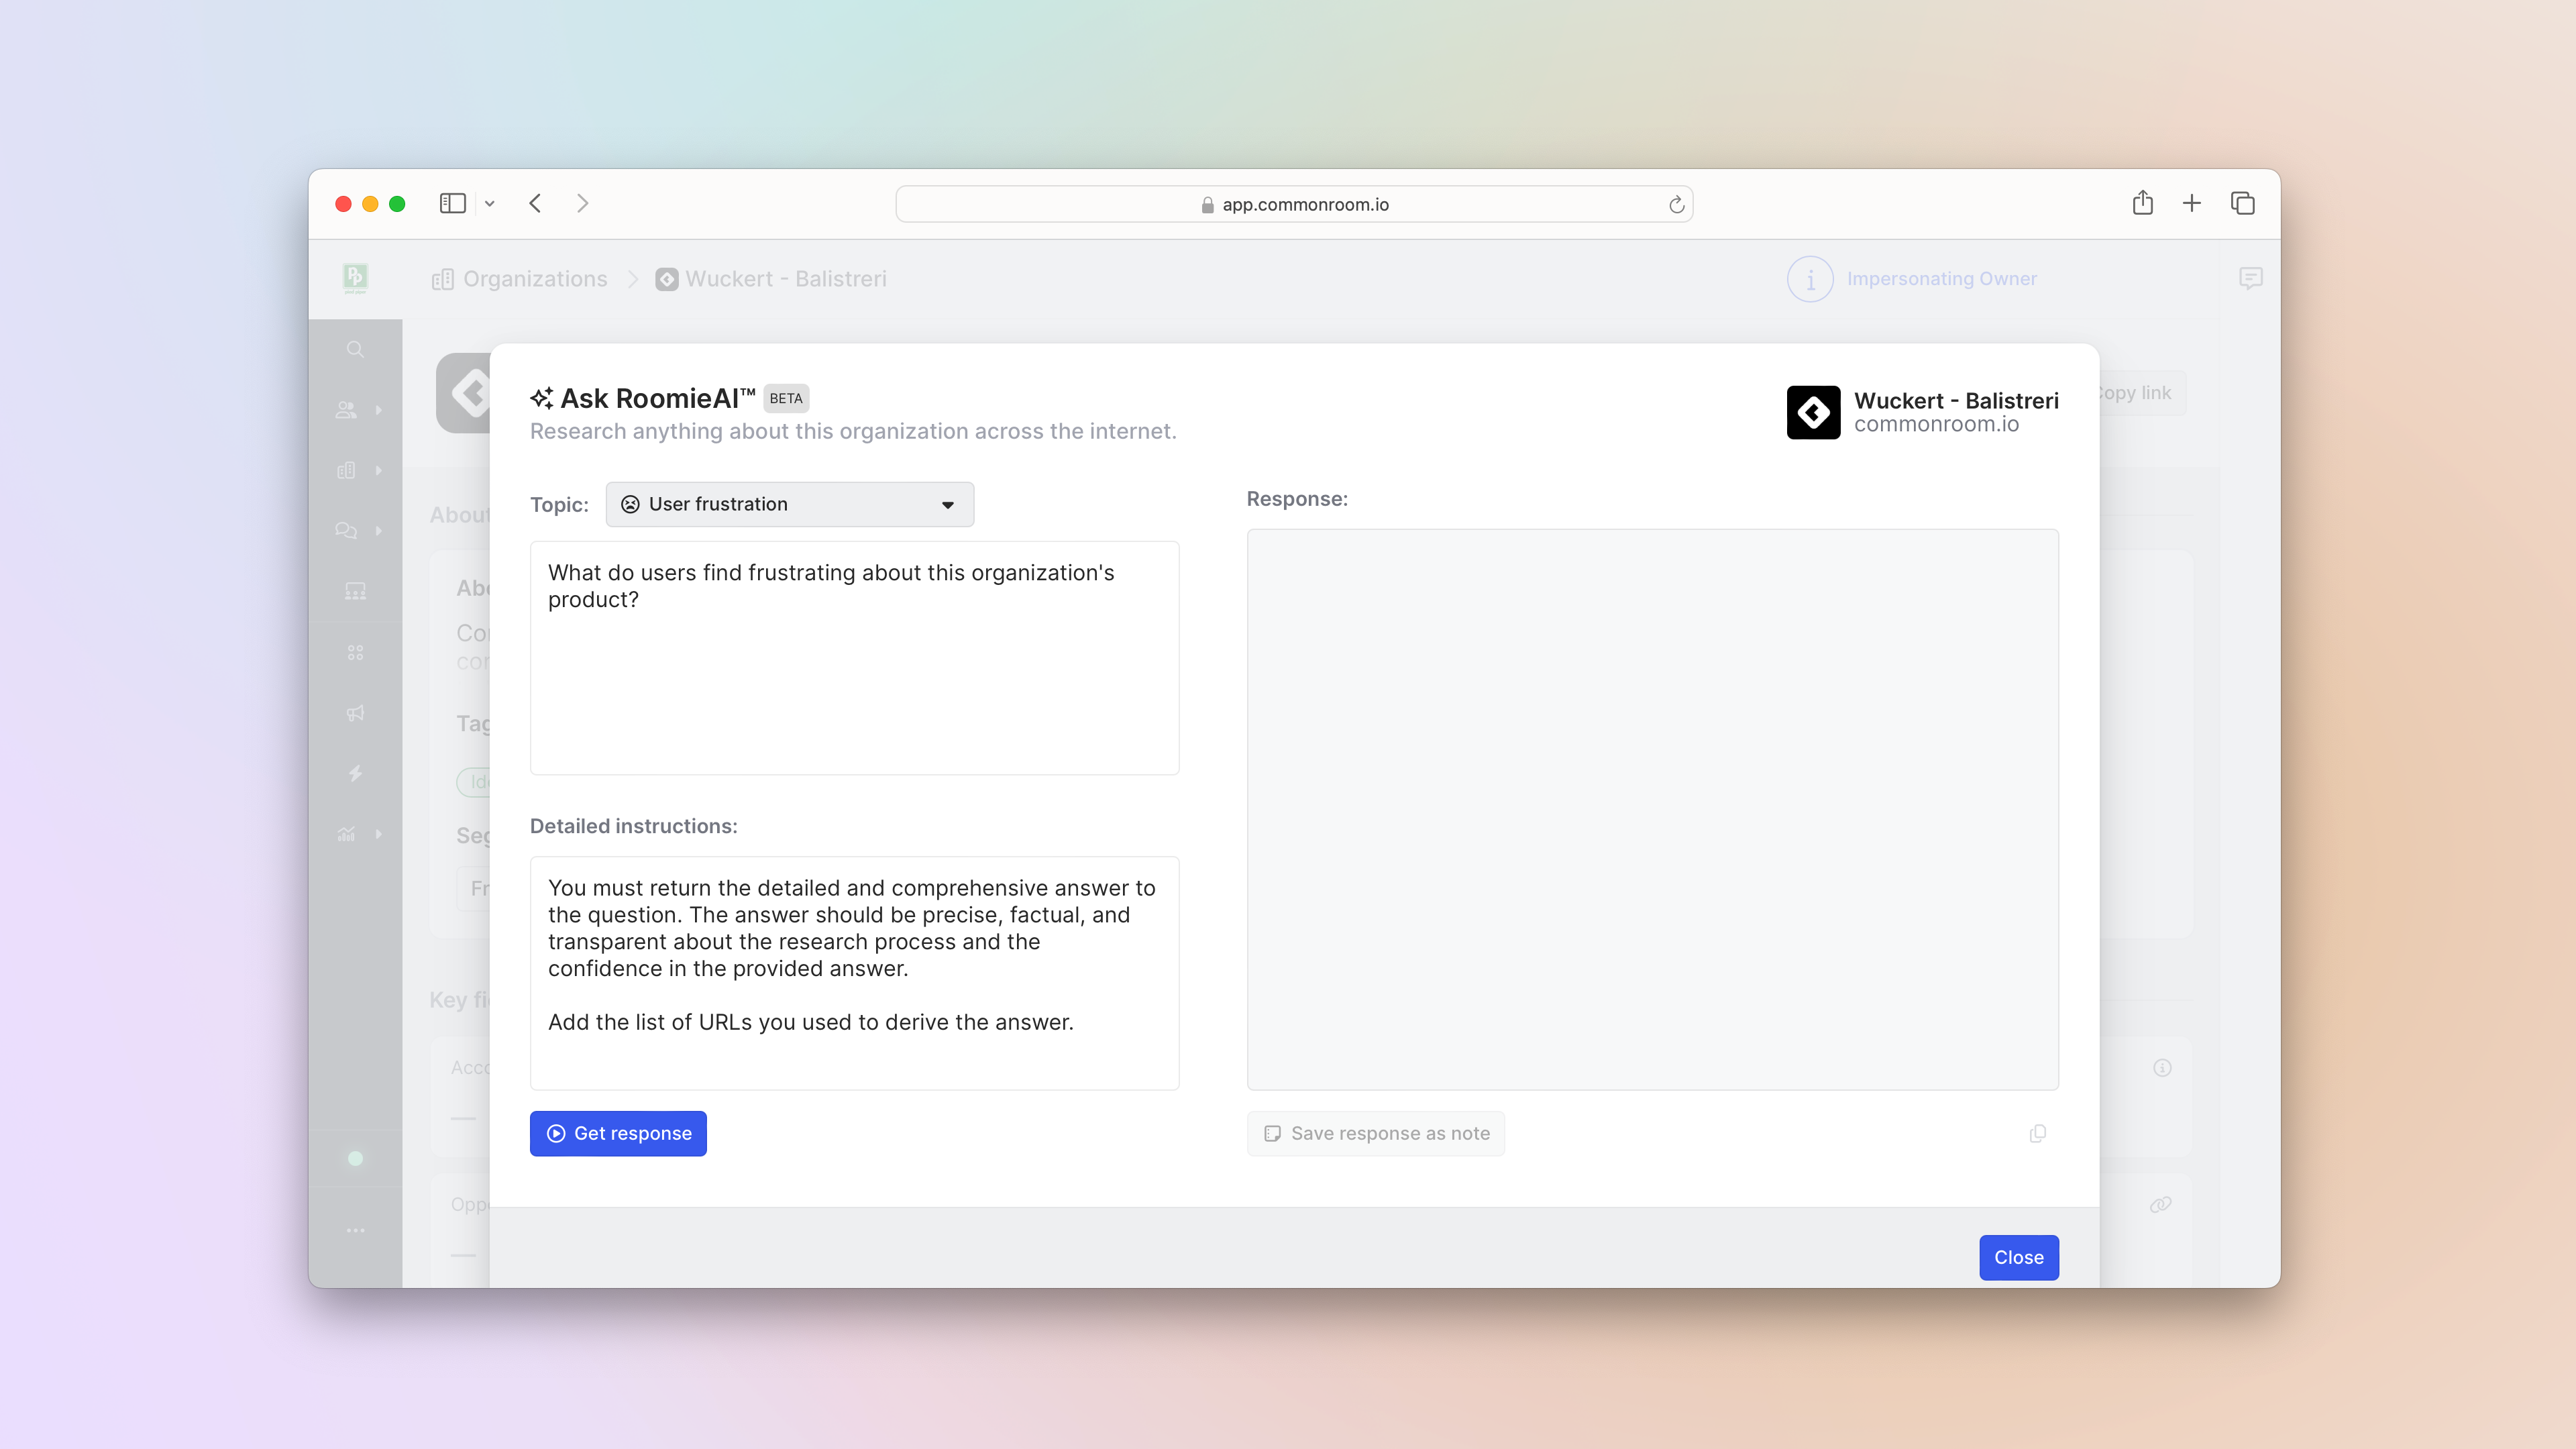Click the chat feedback icon at top right
Screen dimensions: 2576x1449
[x=2250, y=279]
